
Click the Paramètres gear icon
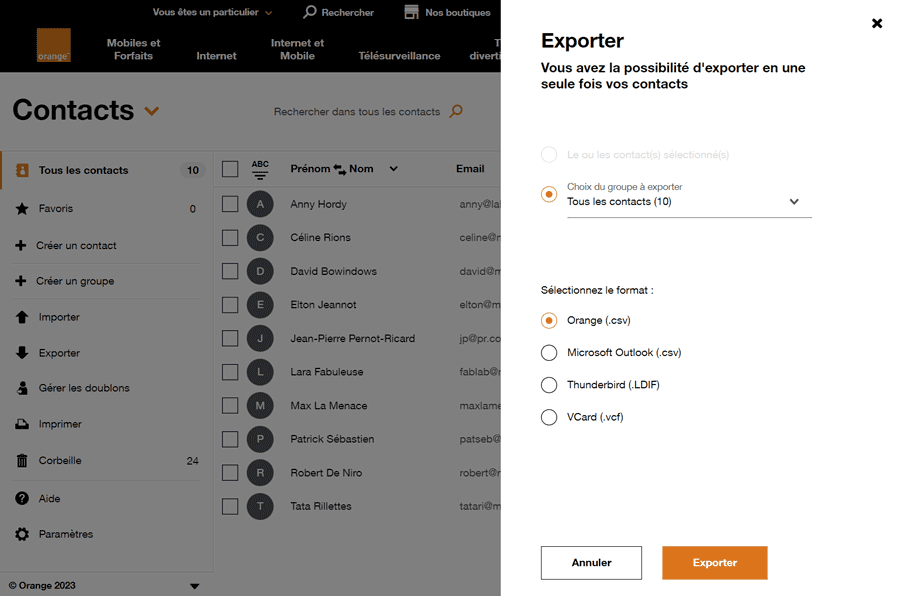point(22,534)
